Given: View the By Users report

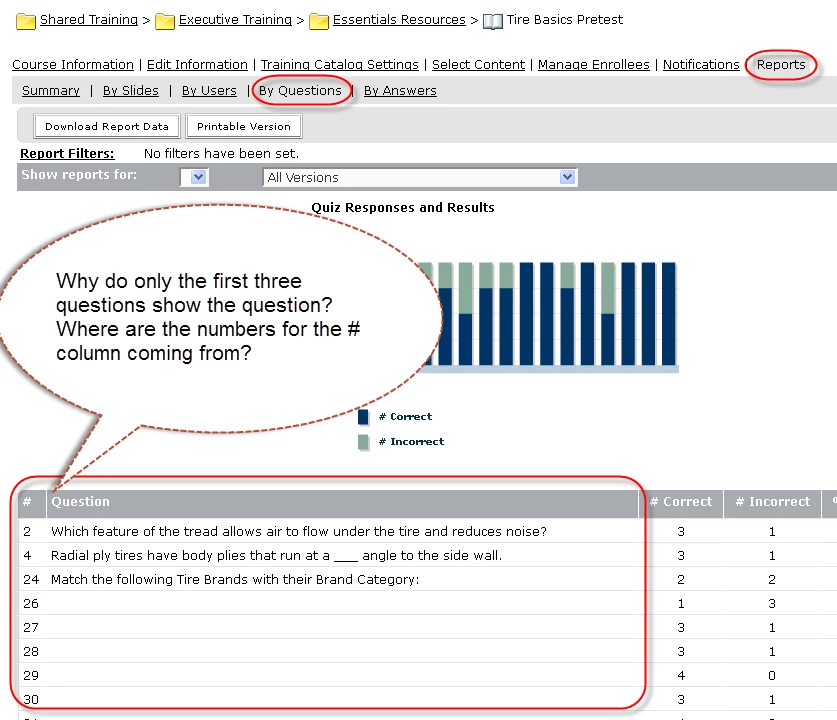Looking at the screenshot, I should click(209, 91).
